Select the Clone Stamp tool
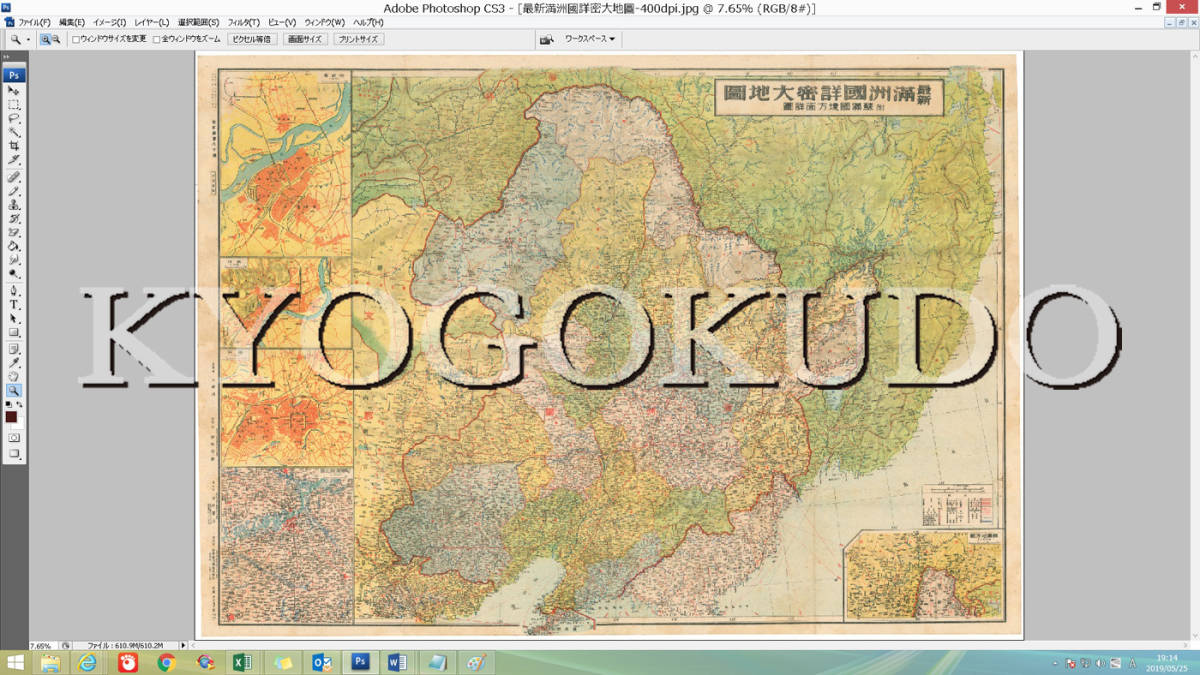1200x675 pixels. coord(14,204)
